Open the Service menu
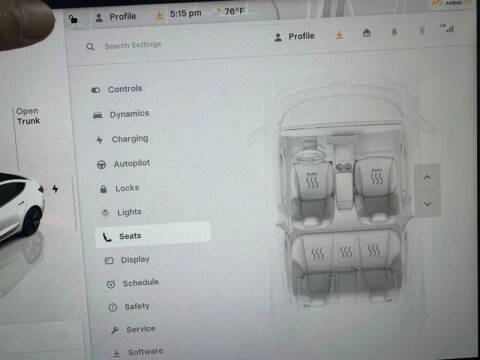This screenshot has width=480, height=360. coord(133,329)
